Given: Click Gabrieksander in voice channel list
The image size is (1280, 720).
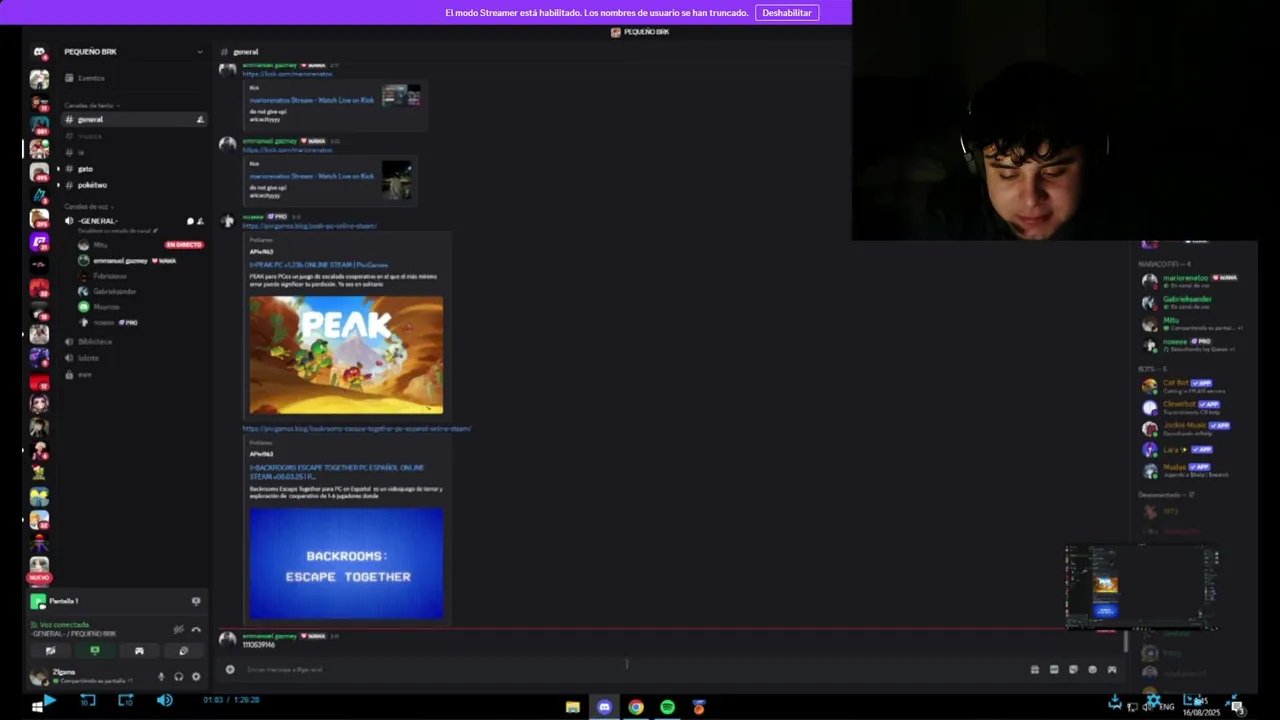Looking at the screenshot, I should pyautogui.click(x=114, y=291).
